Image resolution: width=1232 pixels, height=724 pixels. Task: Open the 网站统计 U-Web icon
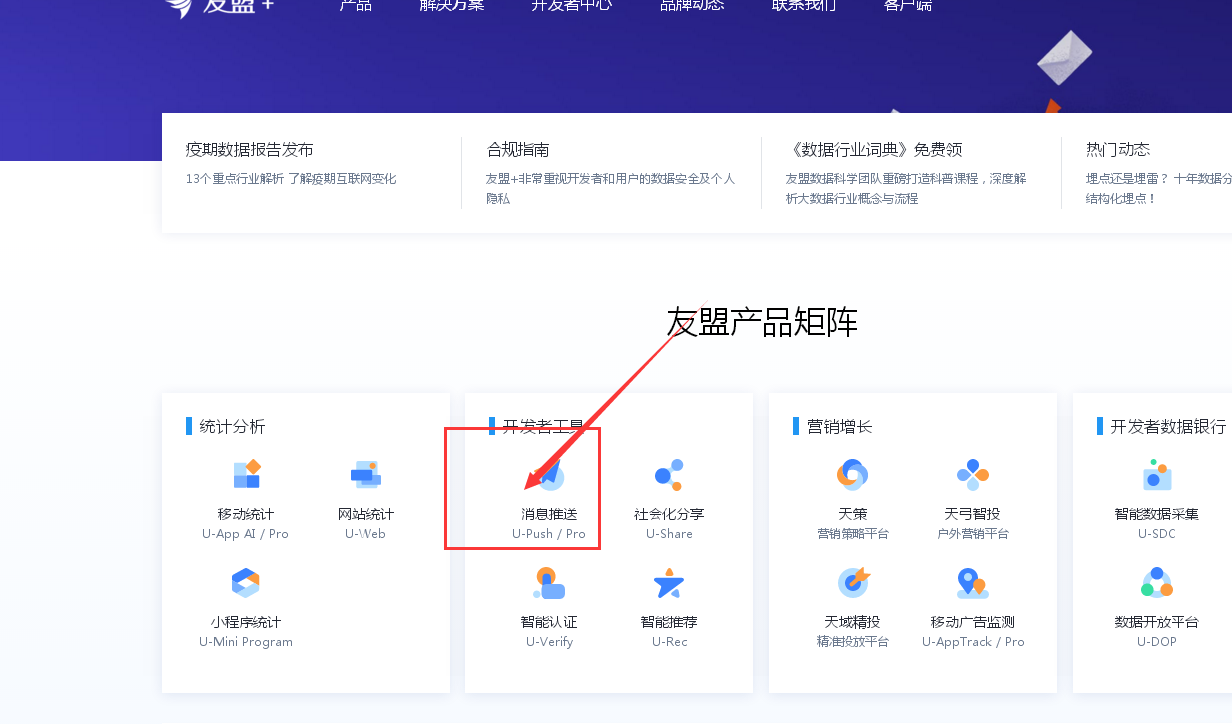point(365,475)
